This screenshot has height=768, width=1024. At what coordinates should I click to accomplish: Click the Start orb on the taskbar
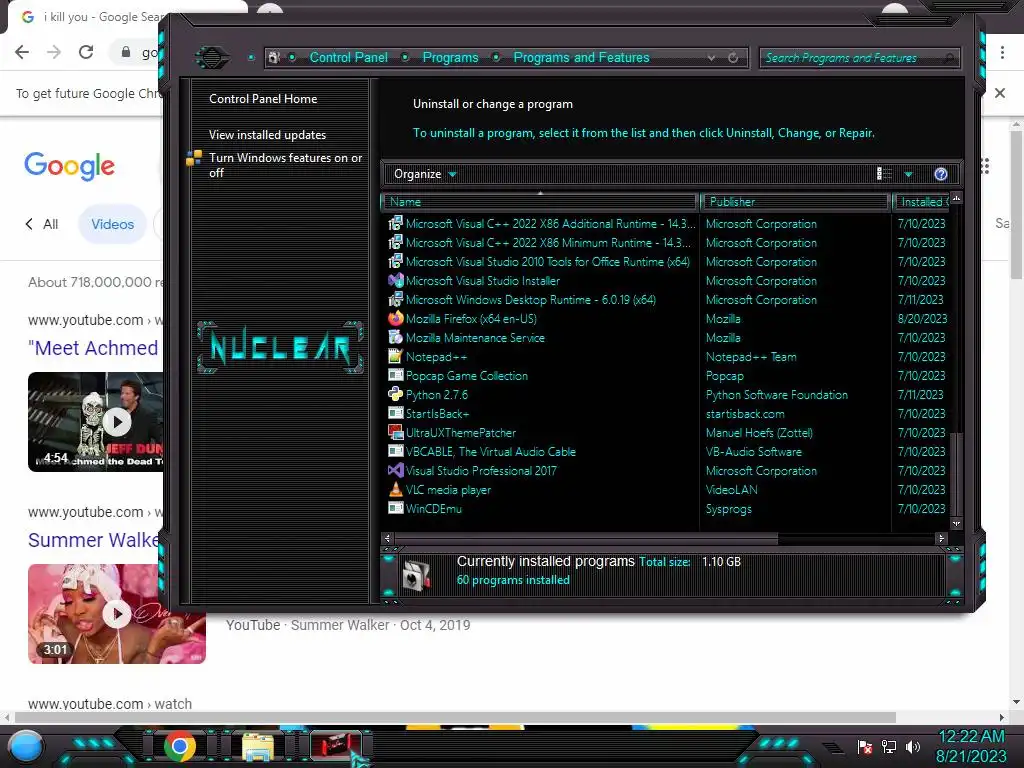tap(25, 747)
